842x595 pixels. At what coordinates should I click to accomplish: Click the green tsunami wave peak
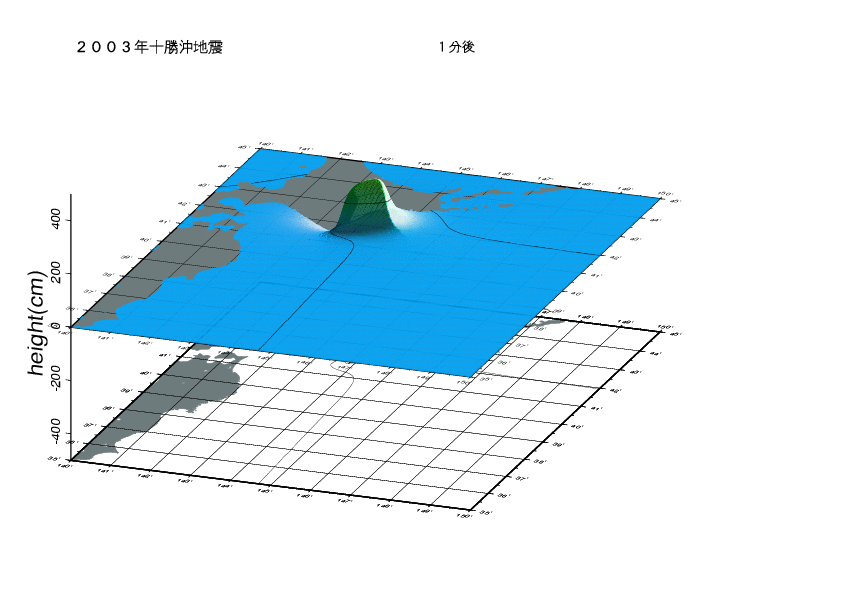click(x=364, y=202)
